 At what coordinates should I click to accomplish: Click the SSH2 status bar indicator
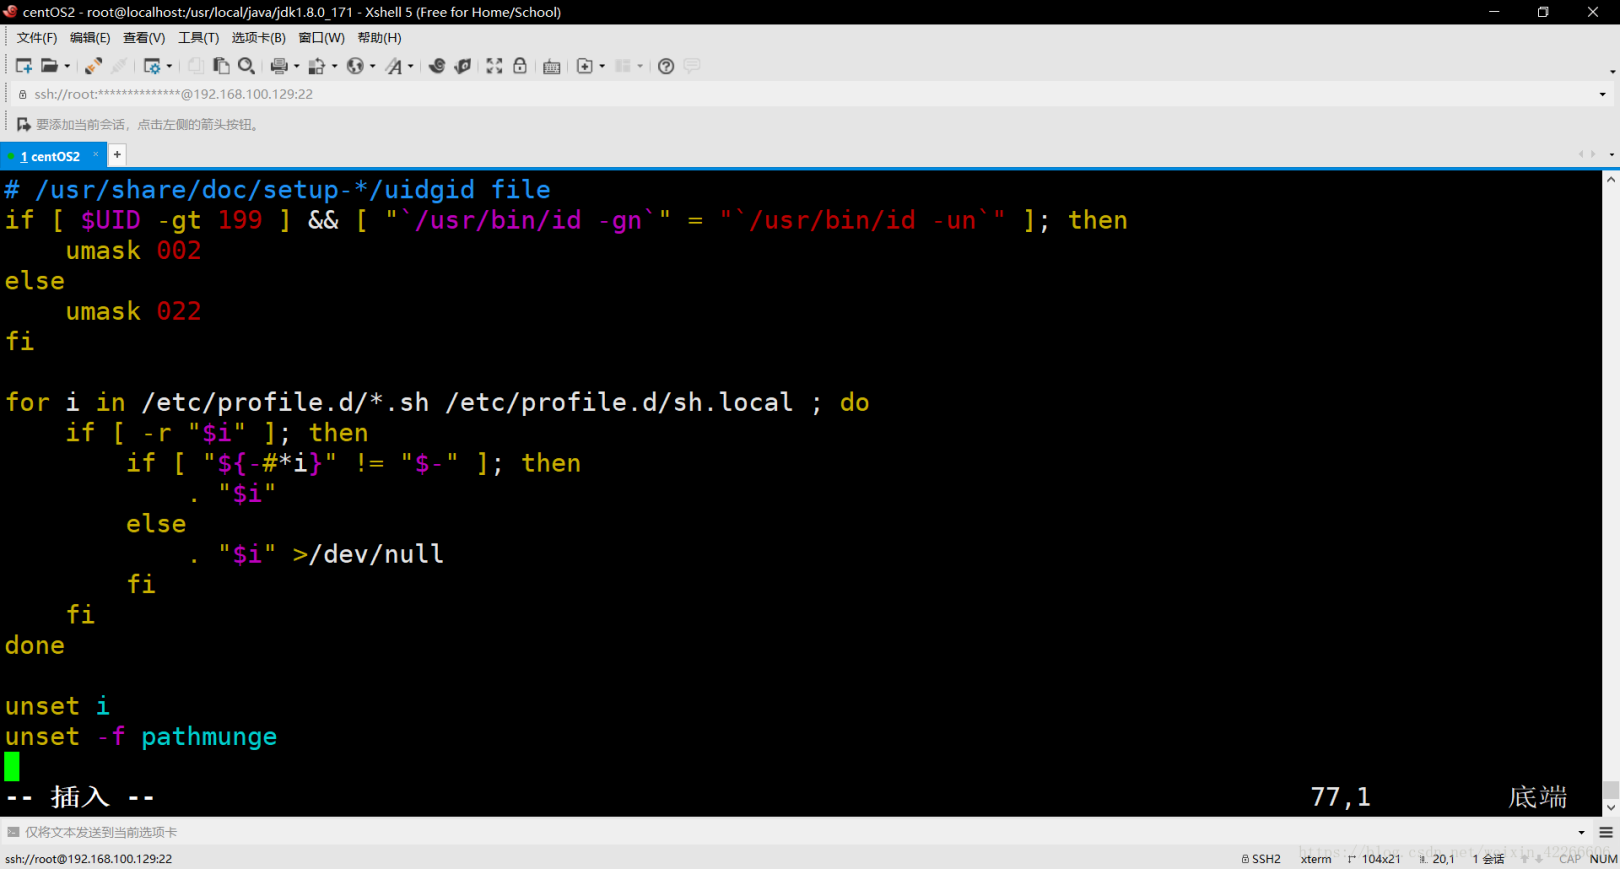pyautogui.click(x=1261, y=859)
